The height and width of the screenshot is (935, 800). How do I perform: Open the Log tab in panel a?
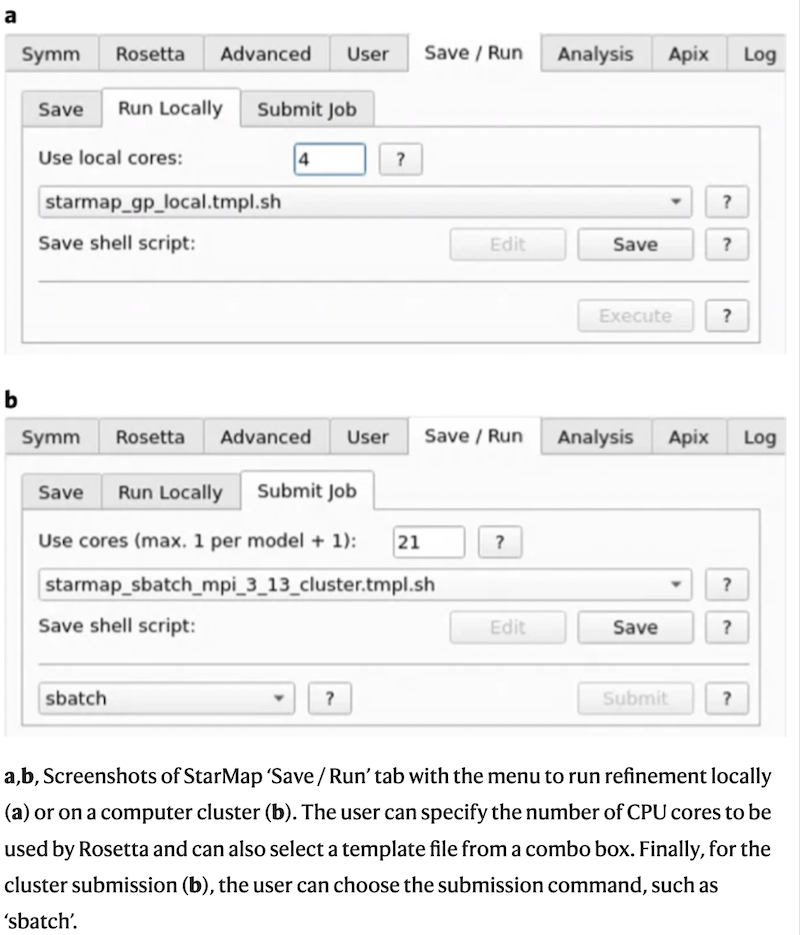(x=760, y=54)
